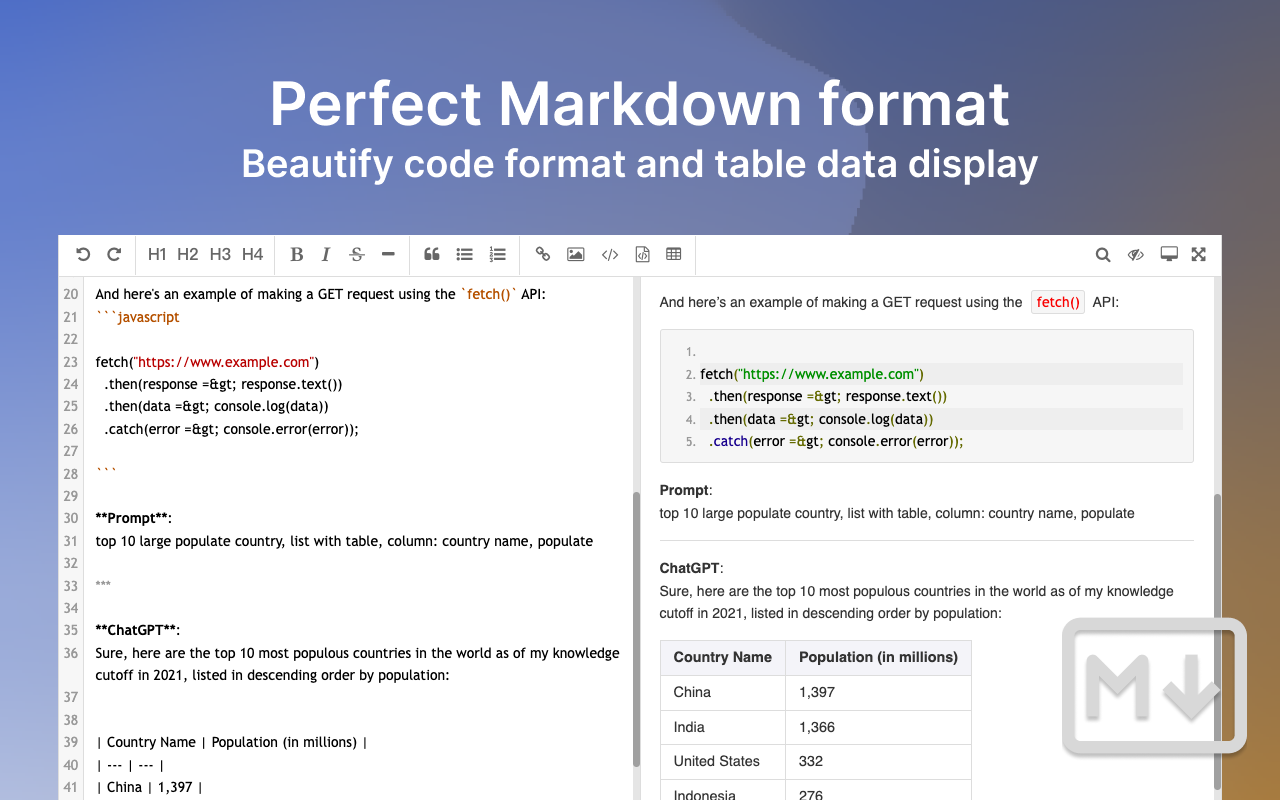
Task: Click the Prompt heading in preview
Action: pos(686,490)
